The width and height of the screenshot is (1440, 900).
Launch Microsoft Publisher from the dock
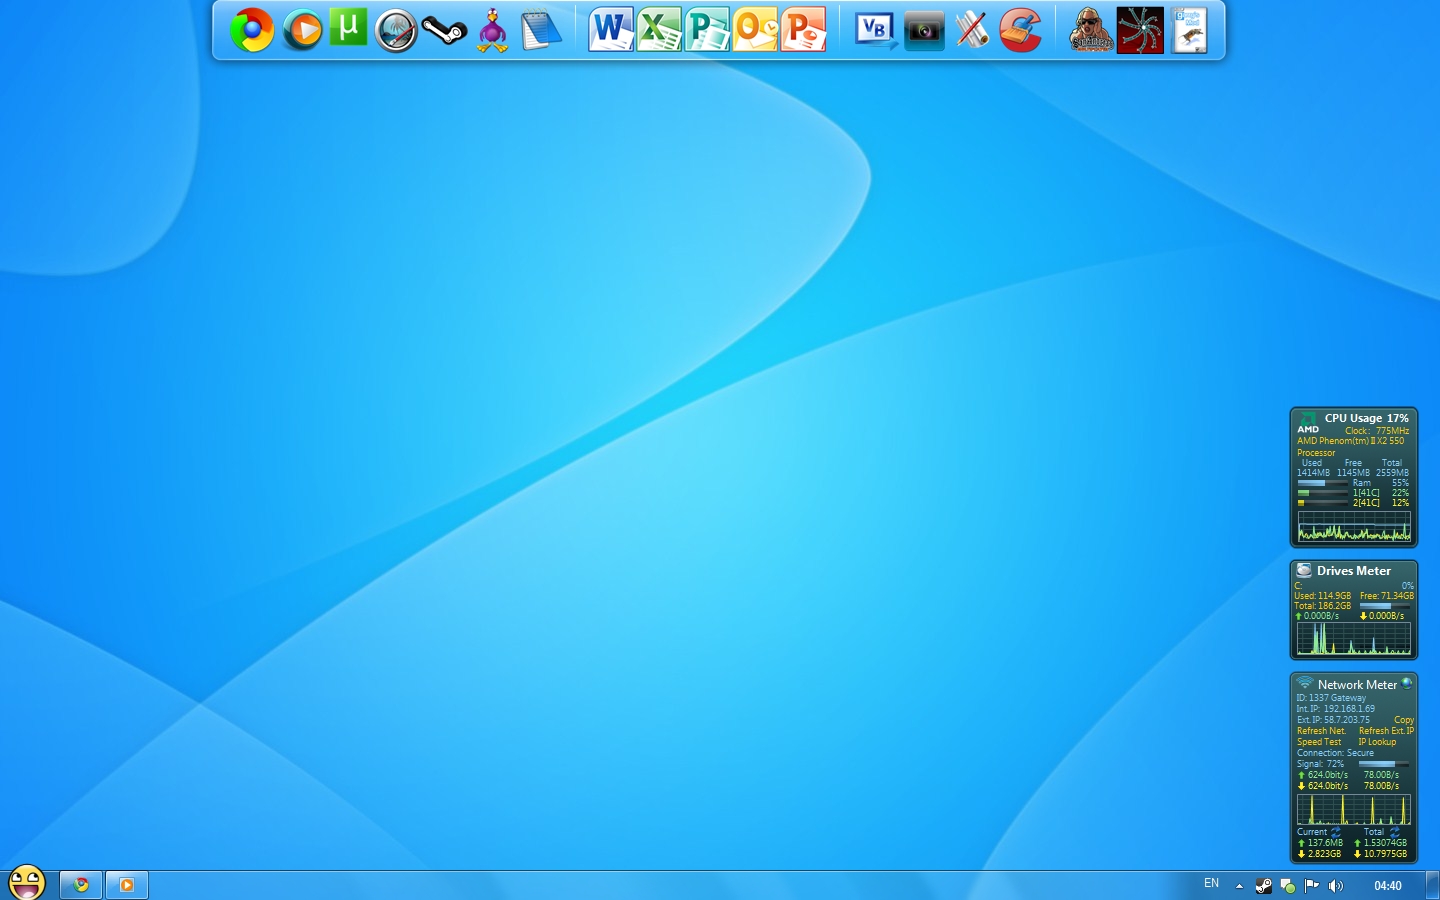tap(707, 30)
